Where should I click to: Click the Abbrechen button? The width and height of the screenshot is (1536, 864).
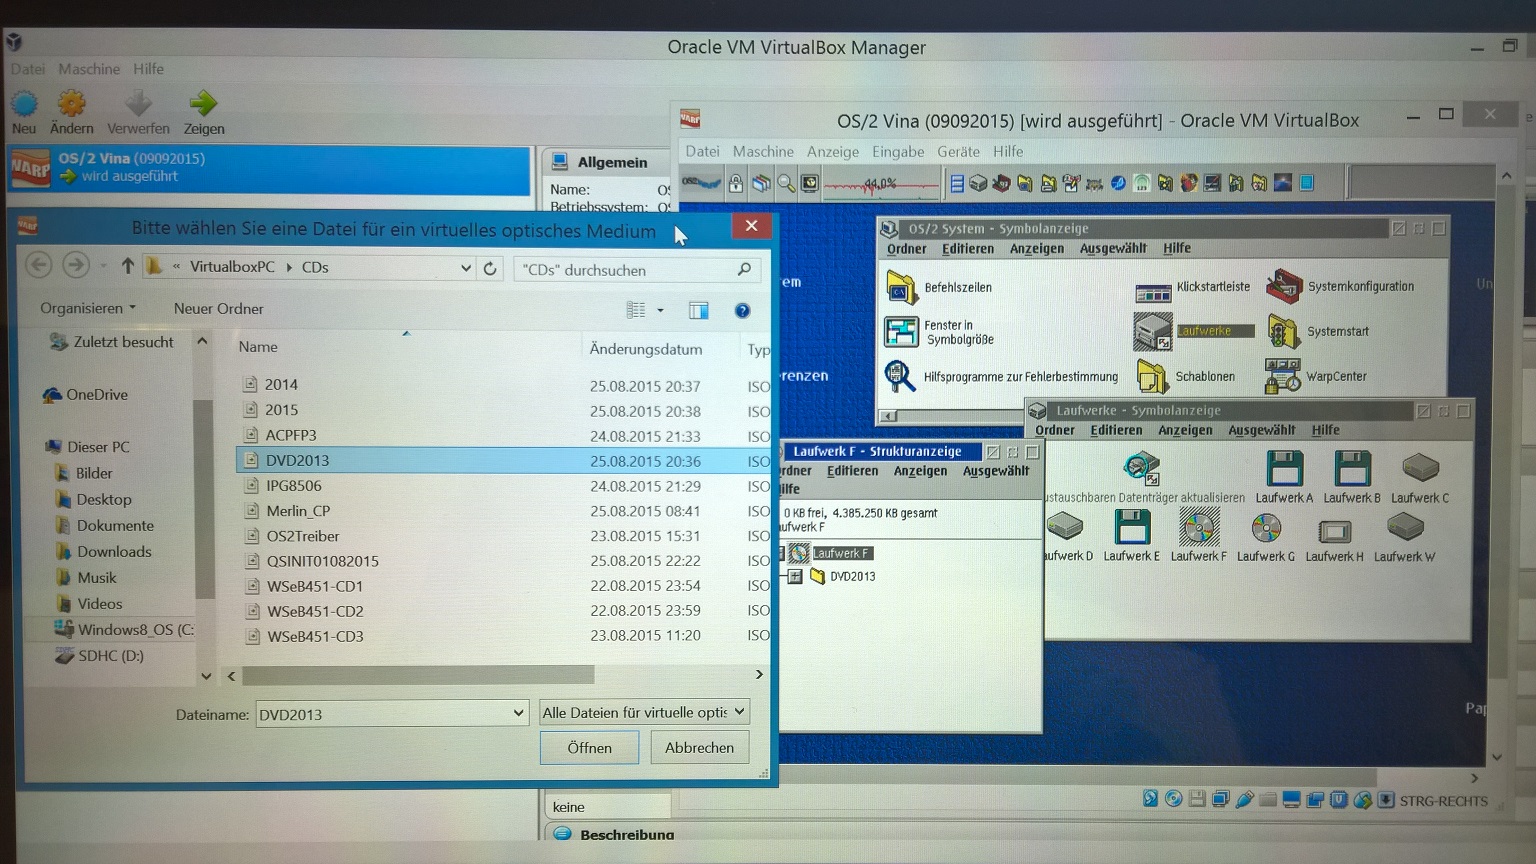[700, 747]
